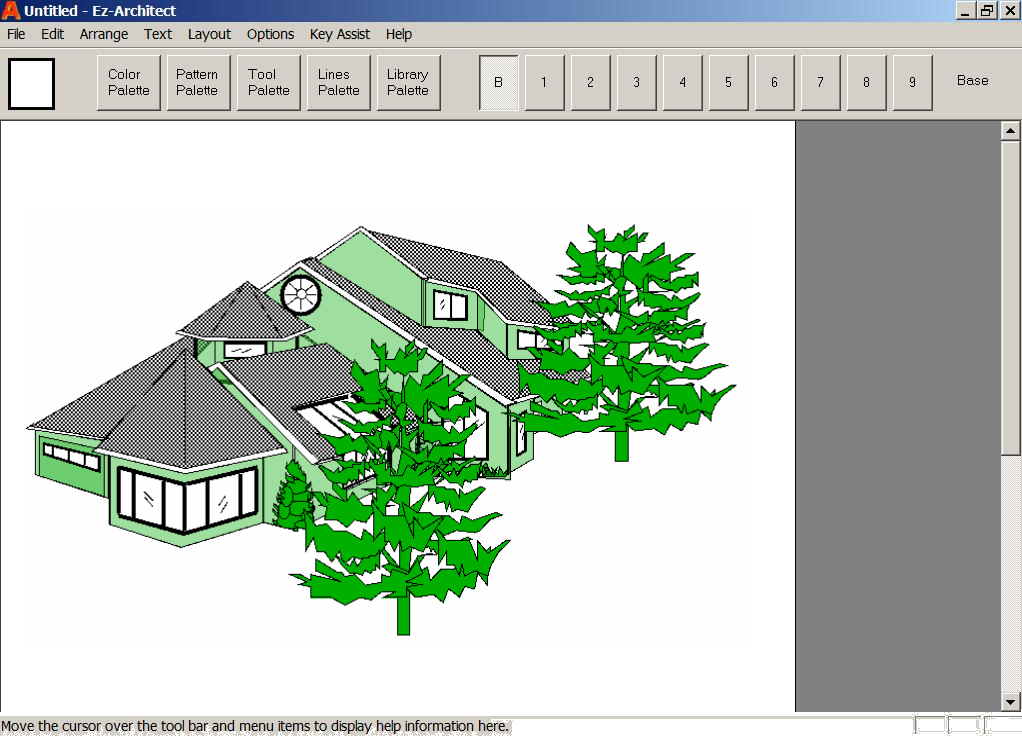The image size is (1022, 737).
Task: Click the vertical scrollbar up arrow
Action: tap(1009, 131)
